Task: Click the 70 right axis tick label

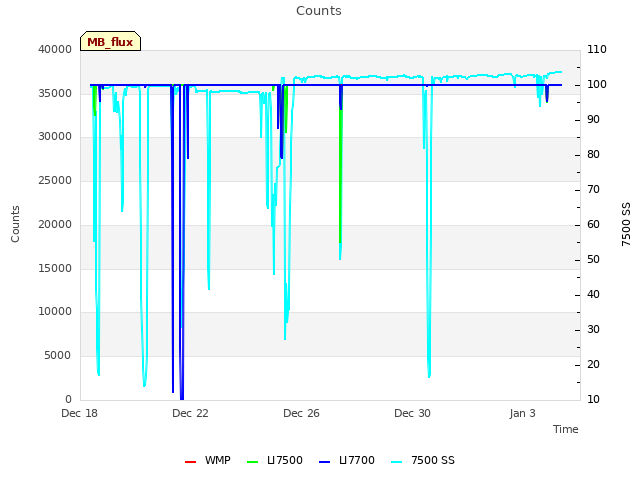Action: 593,189
